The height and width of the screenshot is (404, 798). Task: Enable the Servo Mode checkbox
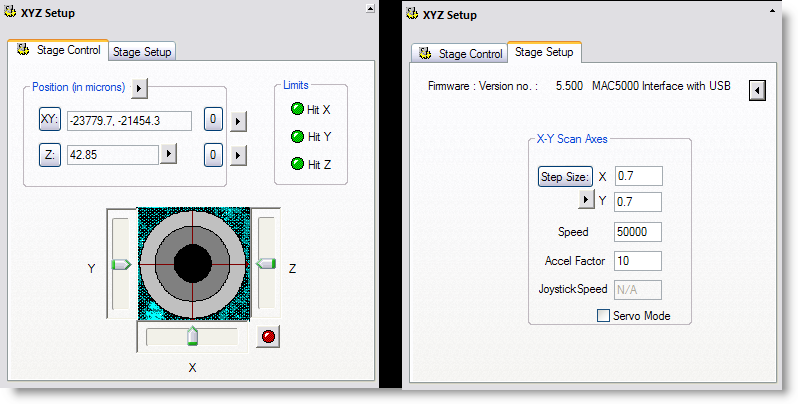click(602, 316)
